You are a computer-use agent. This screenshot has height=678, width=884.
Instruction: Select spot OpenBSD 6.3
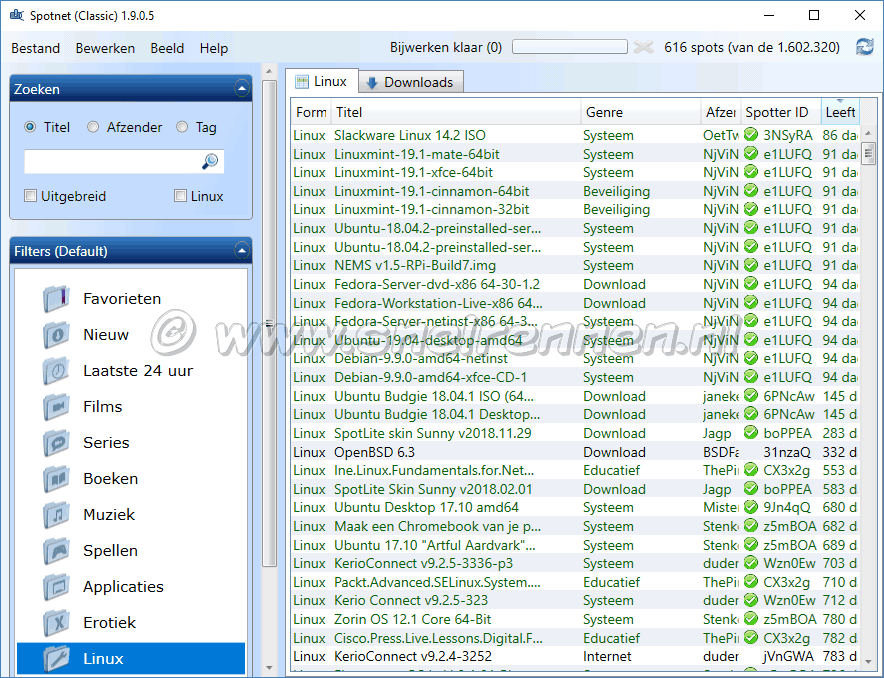coord(575,452)
